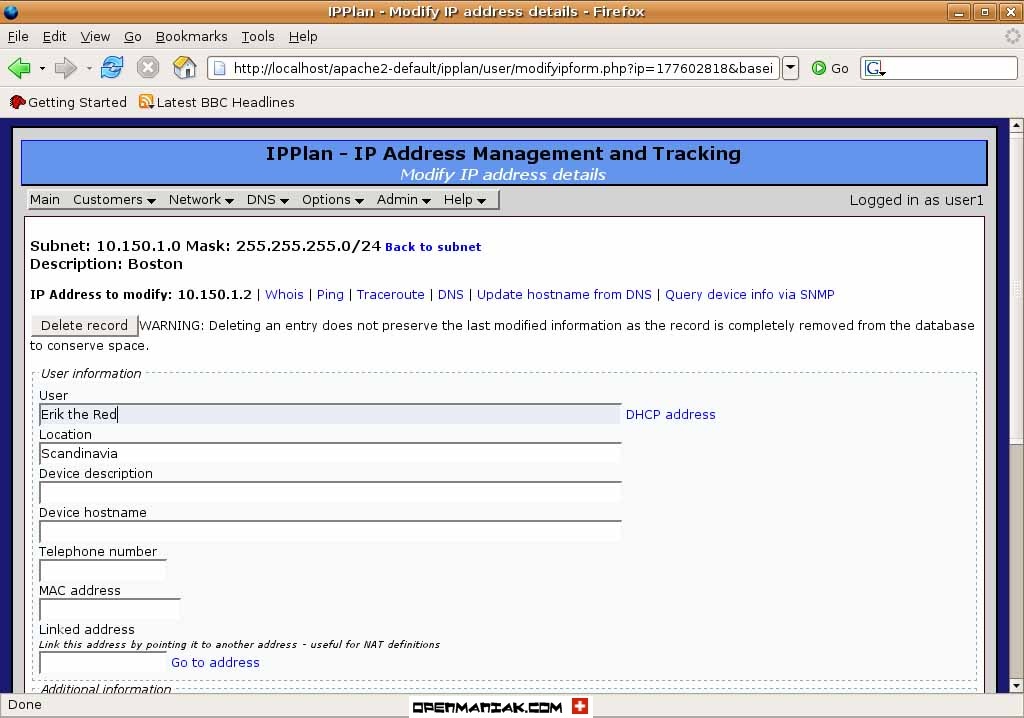The height and width of the screenshot is (718, 1024).
Task: Open the Forward button history dropdown arrow
Action: coord(89,68)
